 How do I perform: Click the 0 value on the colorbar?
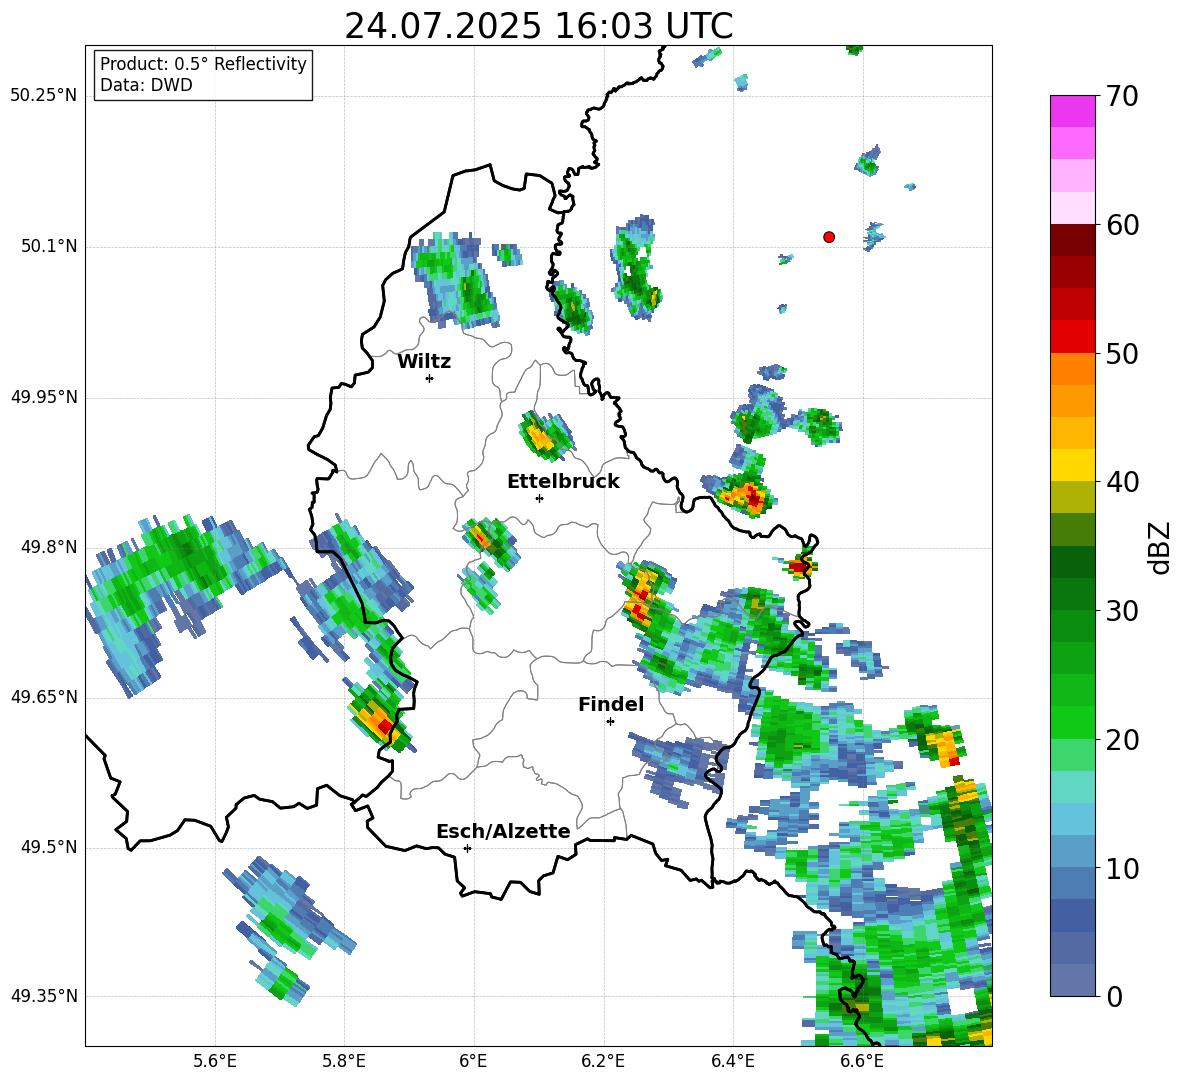click(x=1114, y=996)
